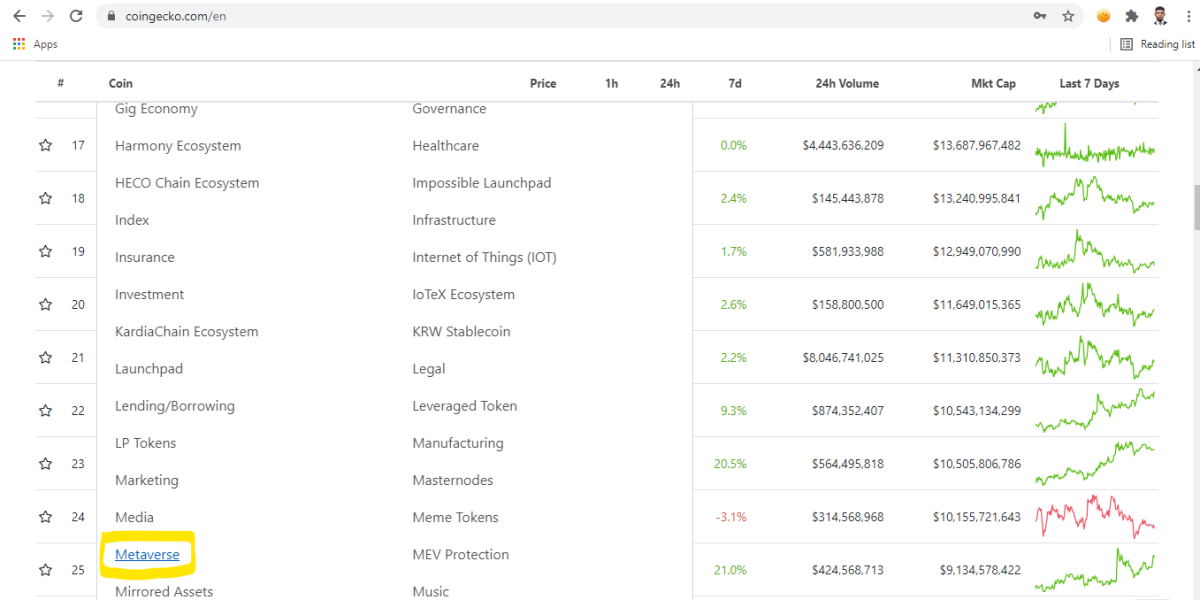Sort table by Price column
1200x600 pixels.
click(543, 83)
